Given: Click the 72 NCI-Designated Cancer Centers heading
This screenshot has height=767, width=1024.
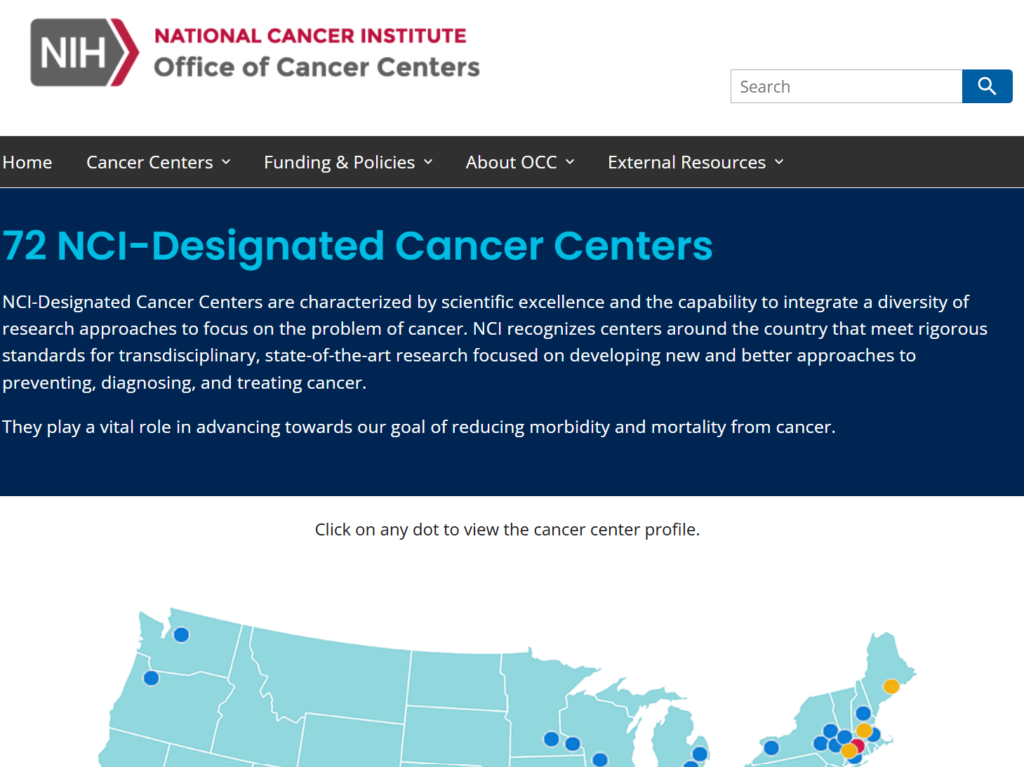Looking at the screenshot, I should pyautogui.click(x=357, y=246).
